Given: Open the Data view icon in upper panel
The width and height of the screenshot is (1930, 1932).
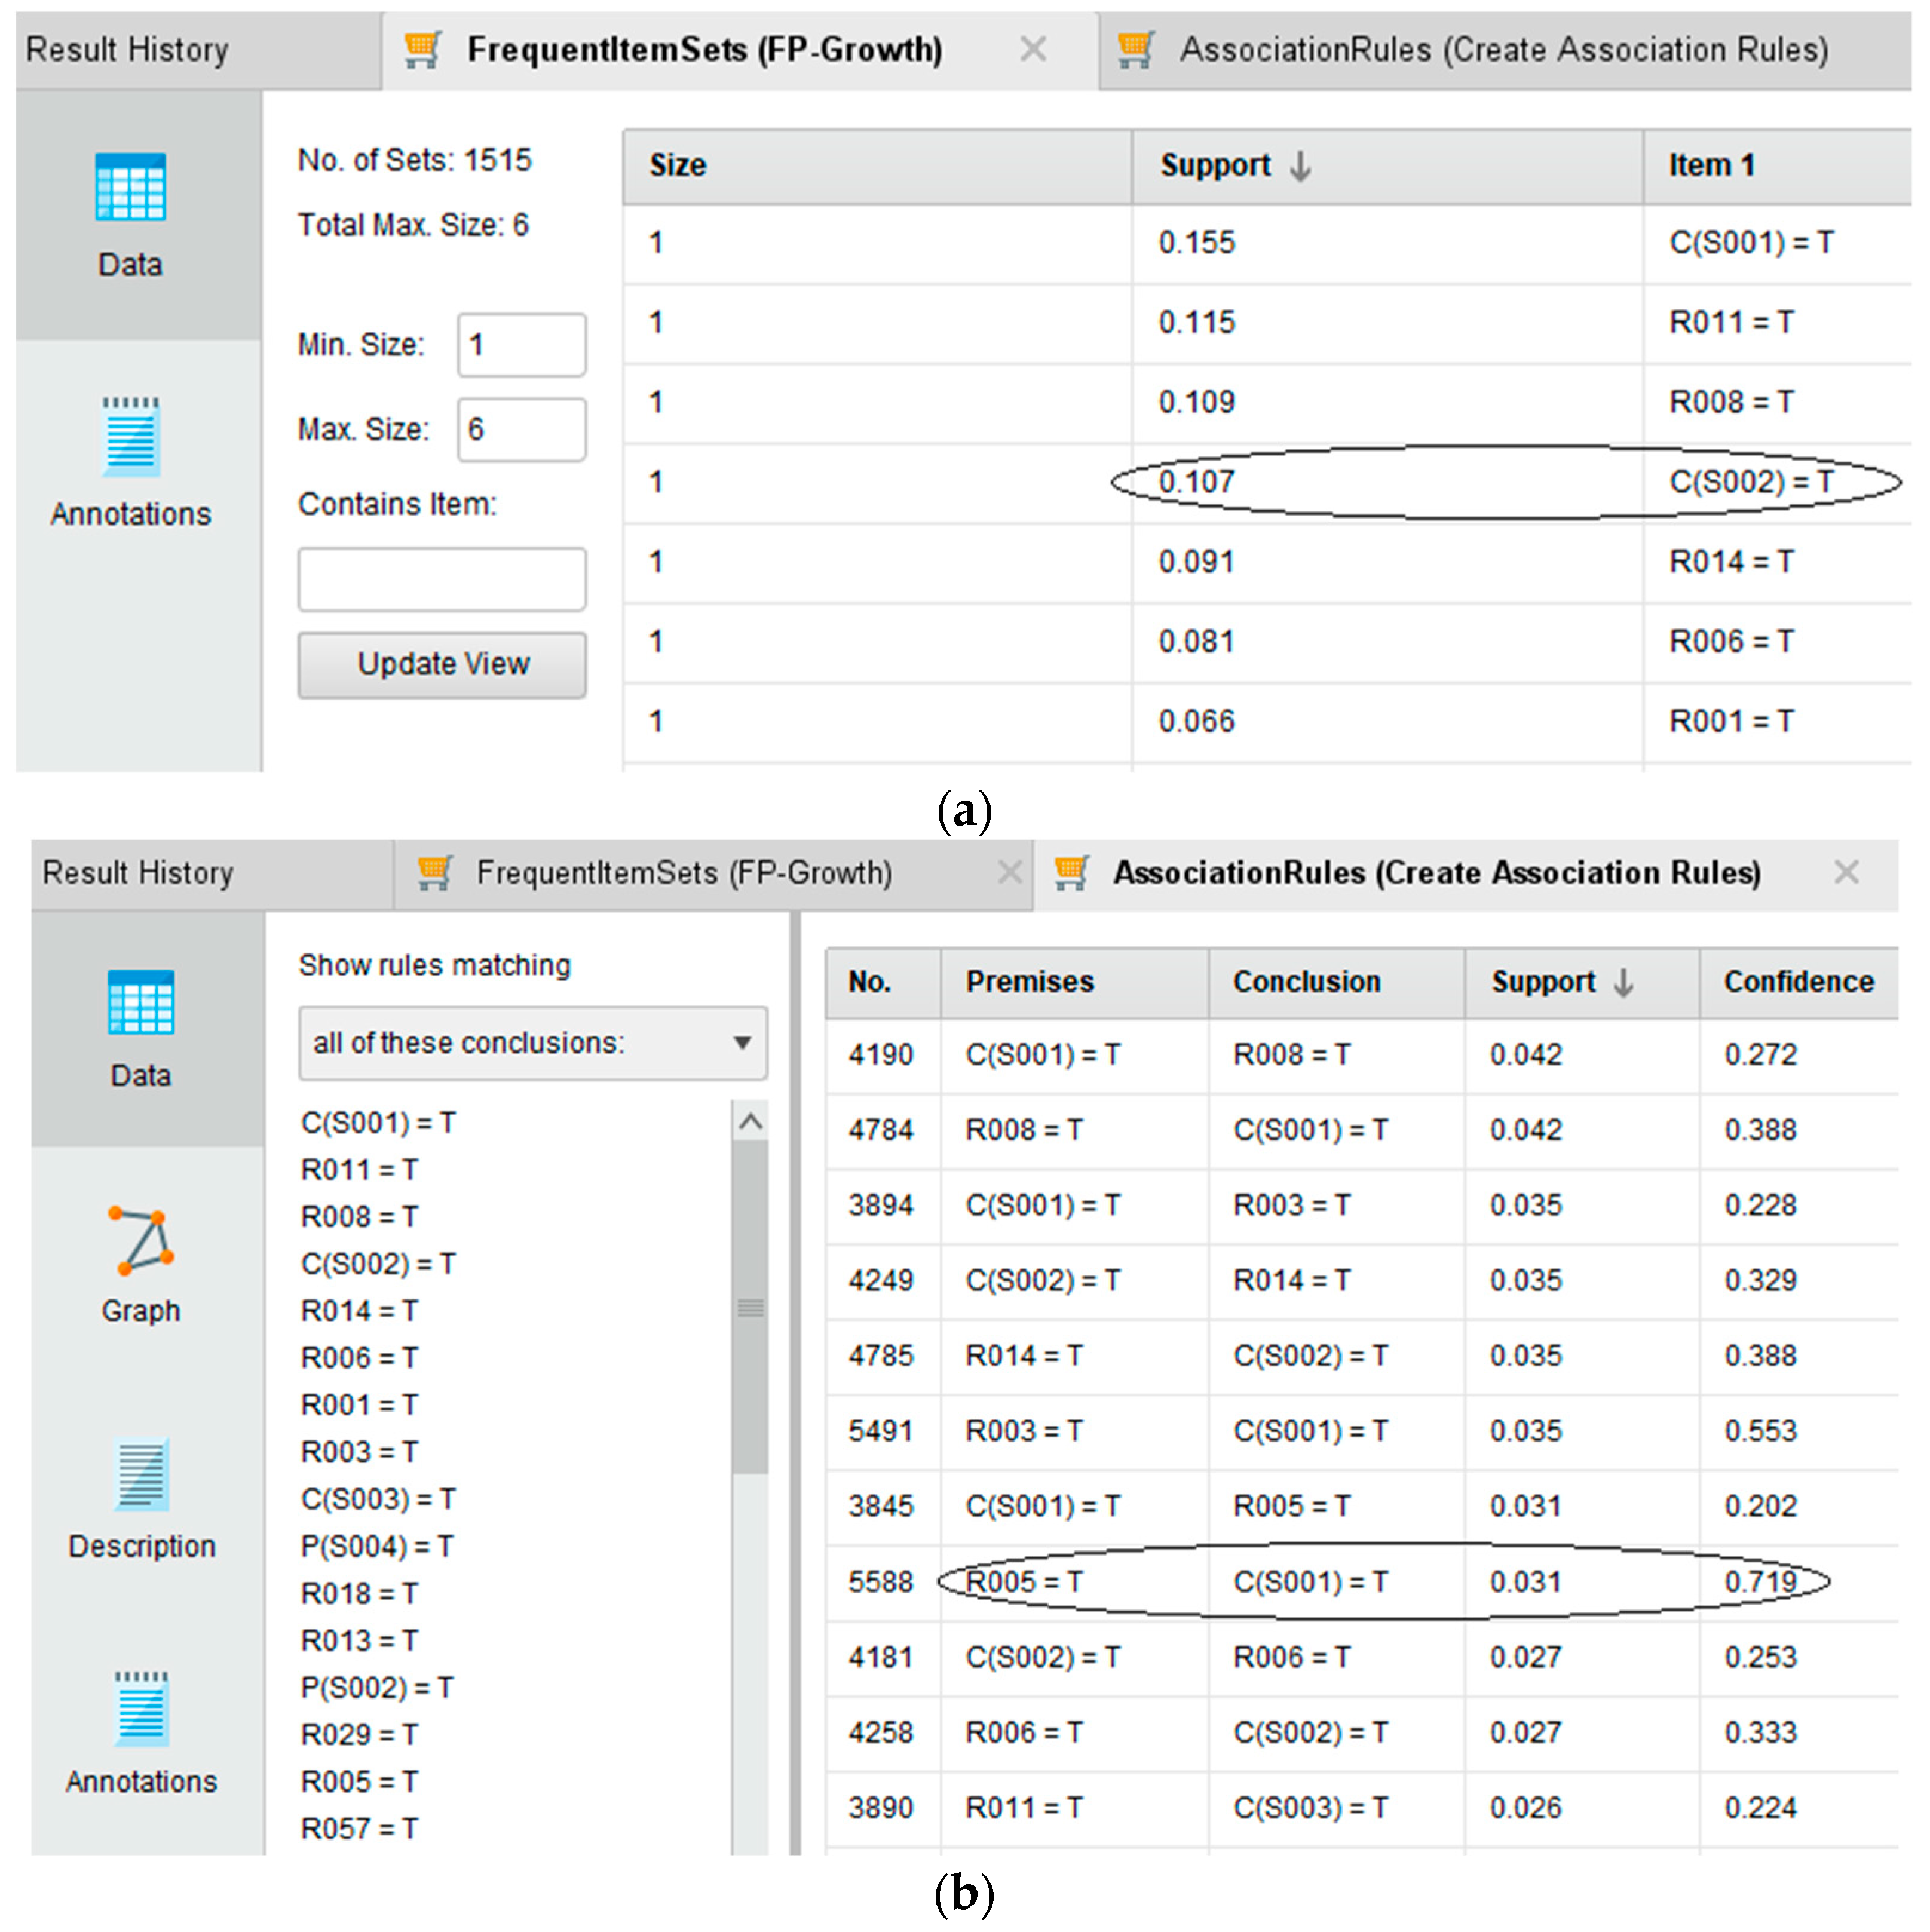Looking at the screenshot, I should tap(130, 187).
